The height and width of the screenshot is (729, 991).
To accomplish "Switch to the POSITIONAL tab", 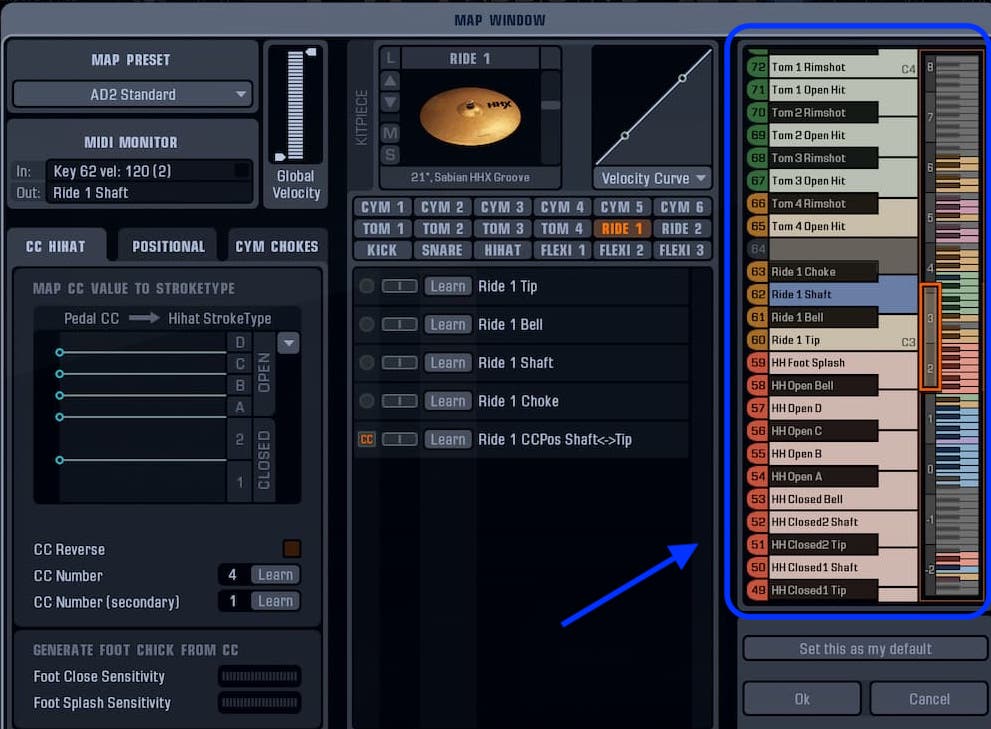I will tap(168, 247).
